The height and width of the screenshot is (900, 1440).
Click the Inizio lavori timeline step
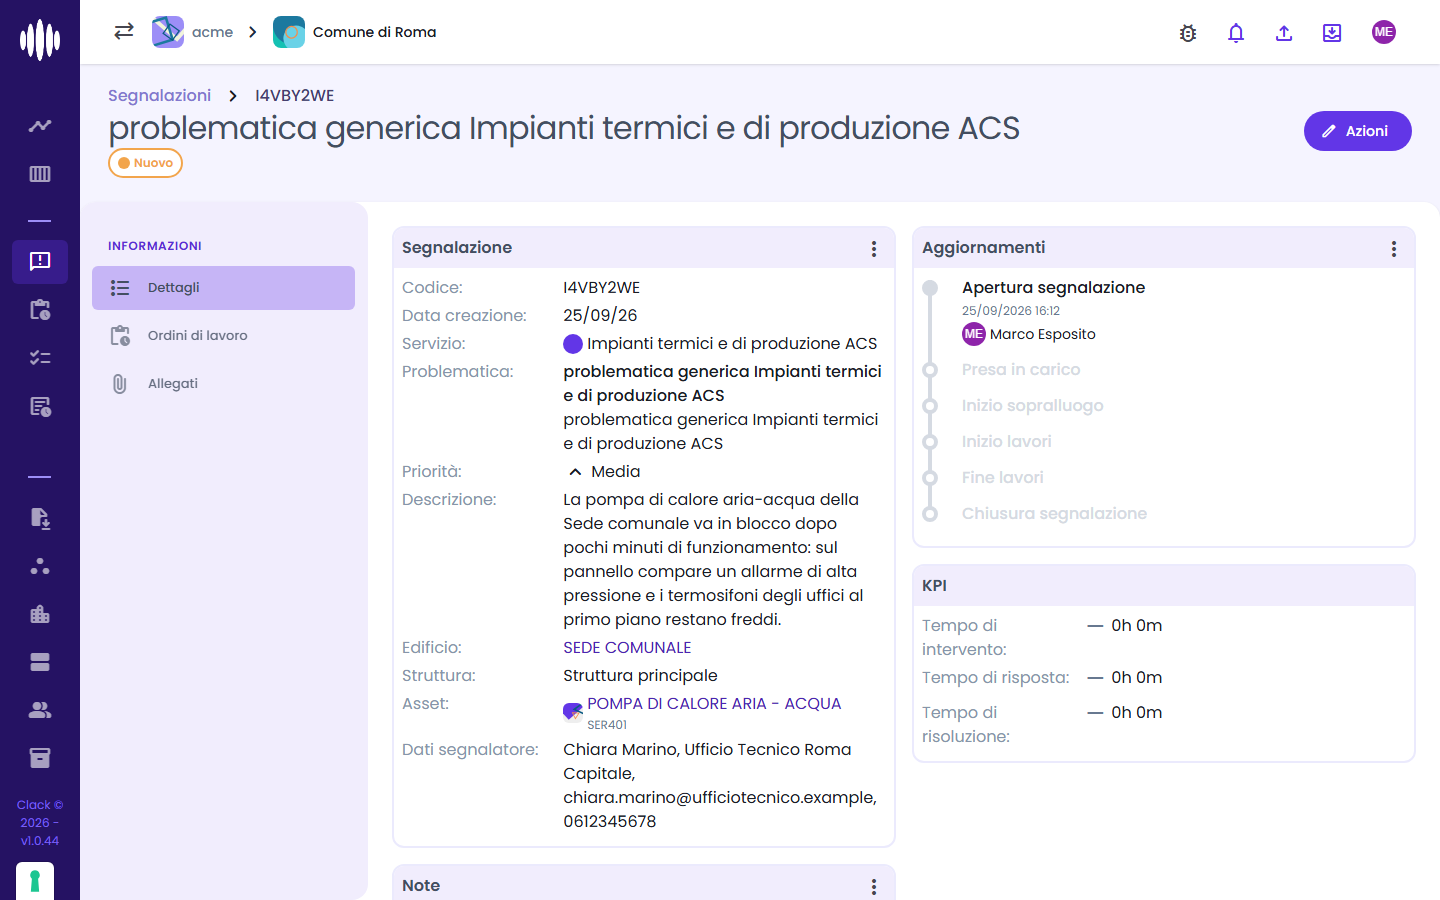click(x=1006, y=442)
